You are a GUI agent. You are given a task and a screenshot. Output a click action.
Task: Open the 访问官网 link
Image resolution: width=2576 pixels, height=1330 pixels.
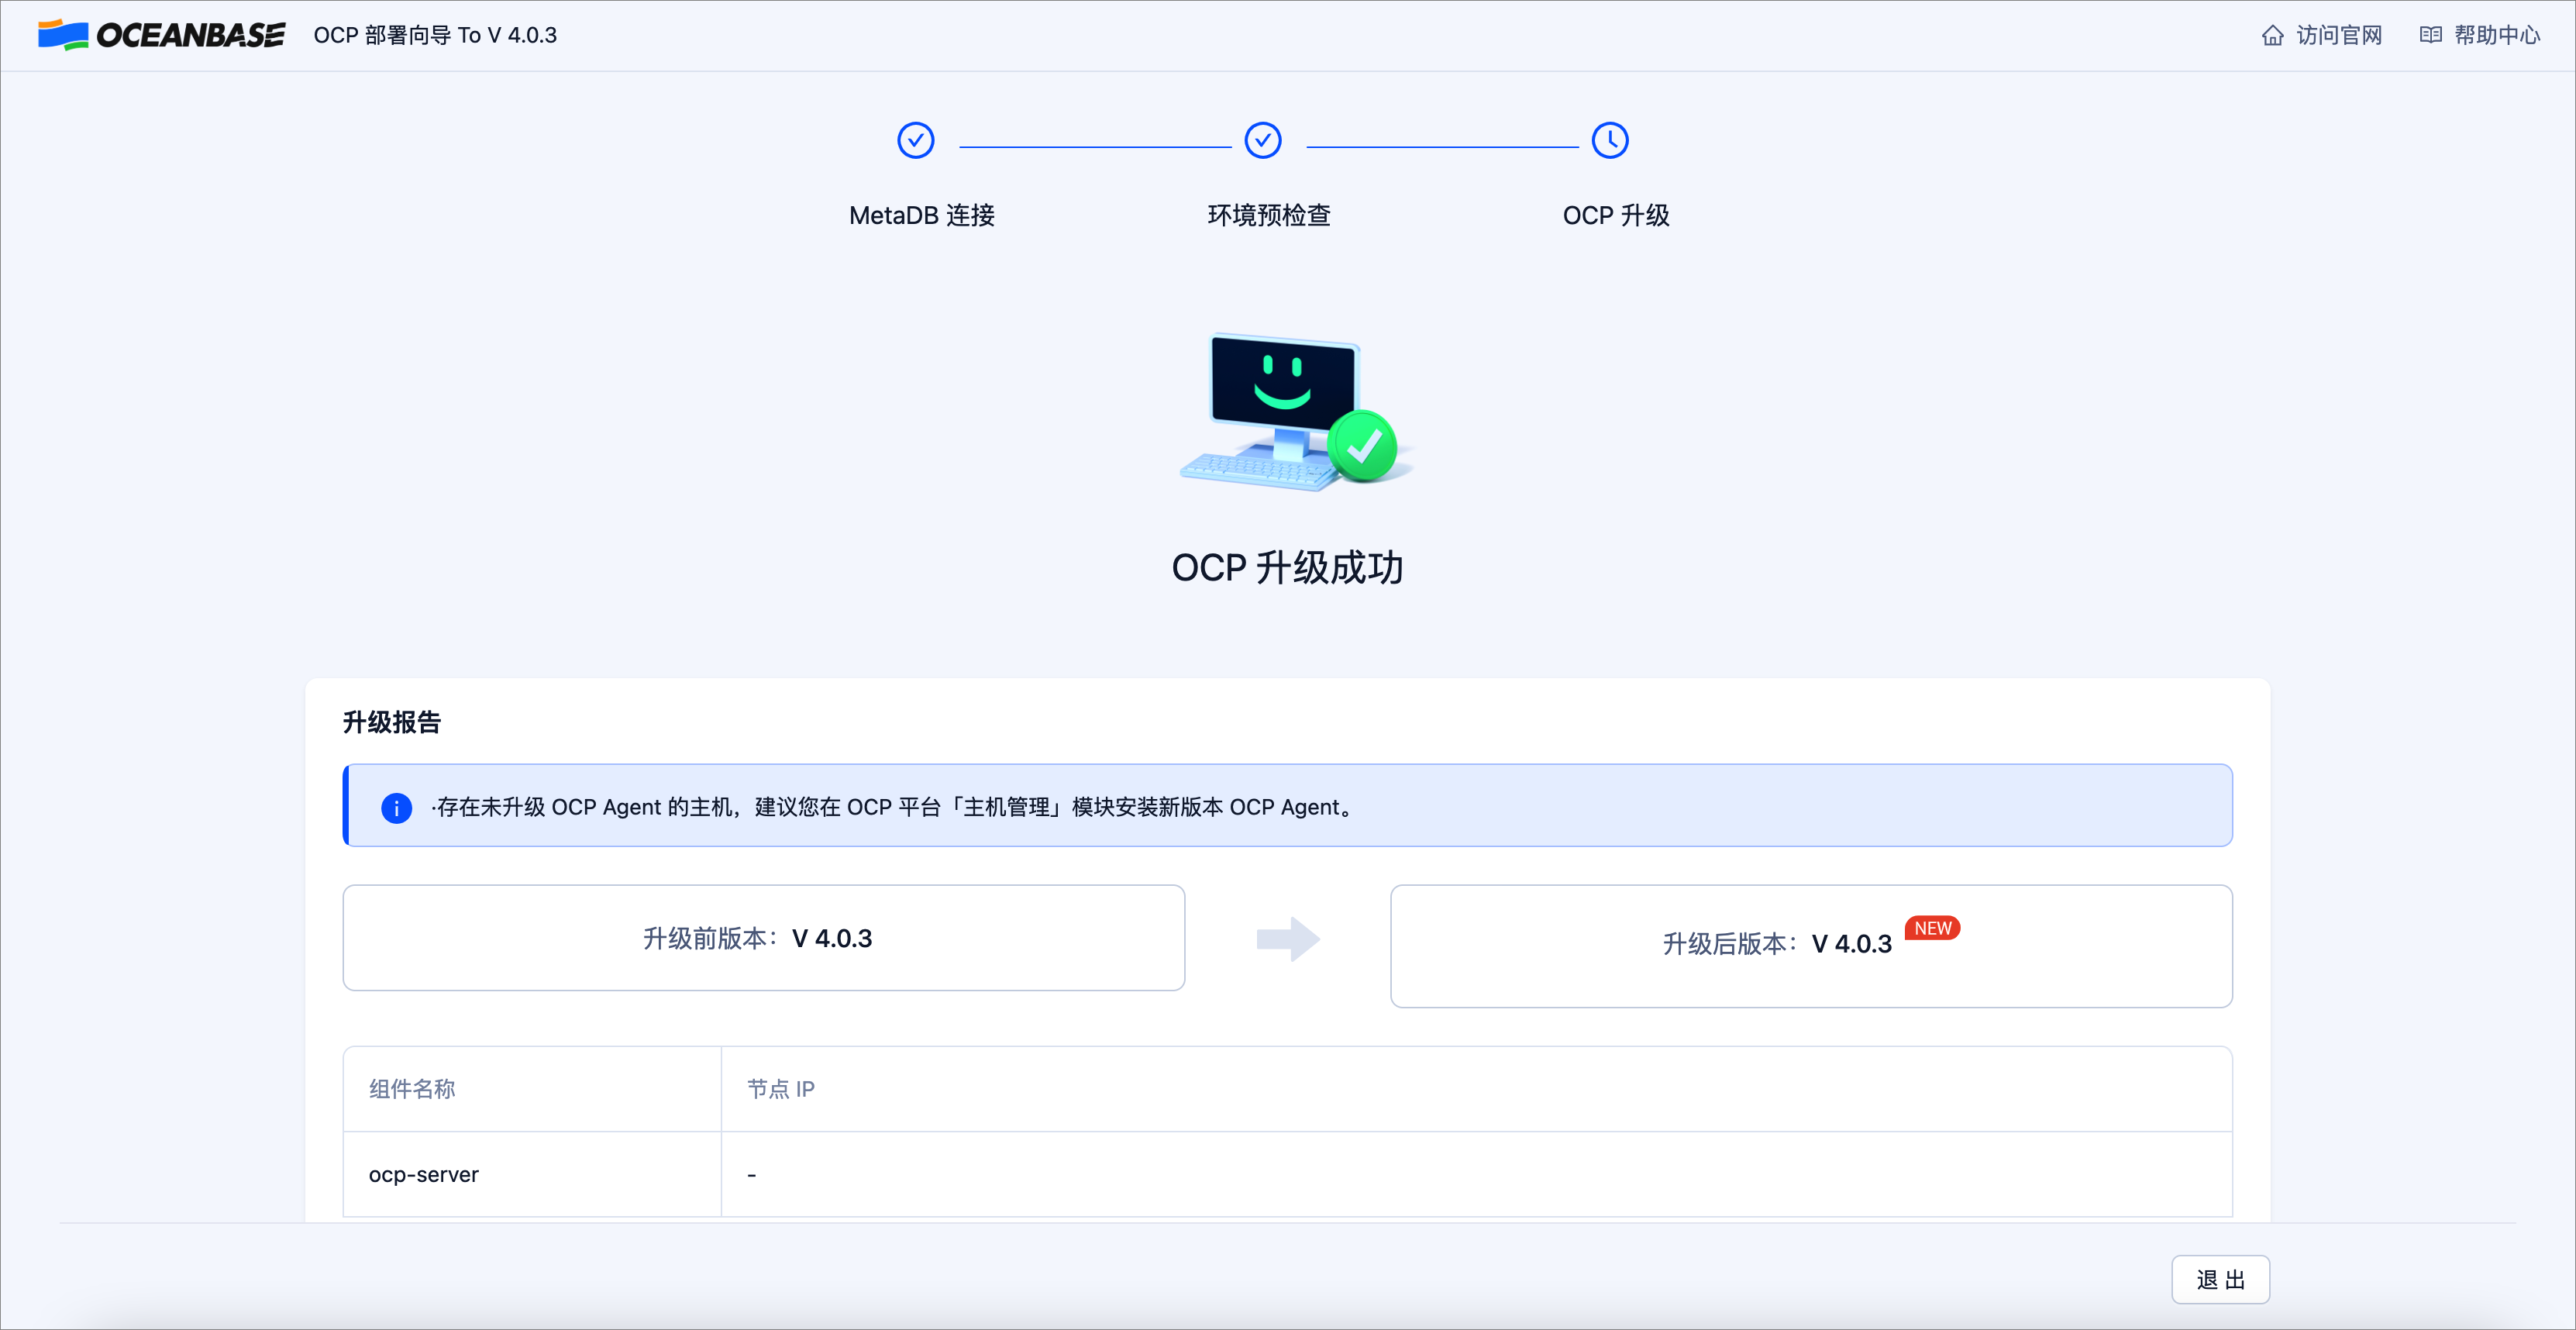pos(2338,35)
